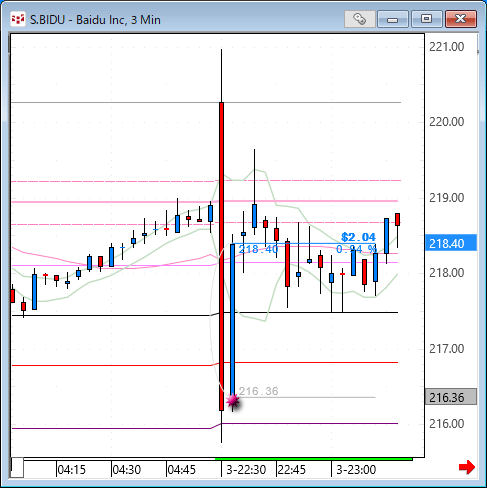
Task: Click the 218.00 price scale label
Action: click(x=447, y=273)
